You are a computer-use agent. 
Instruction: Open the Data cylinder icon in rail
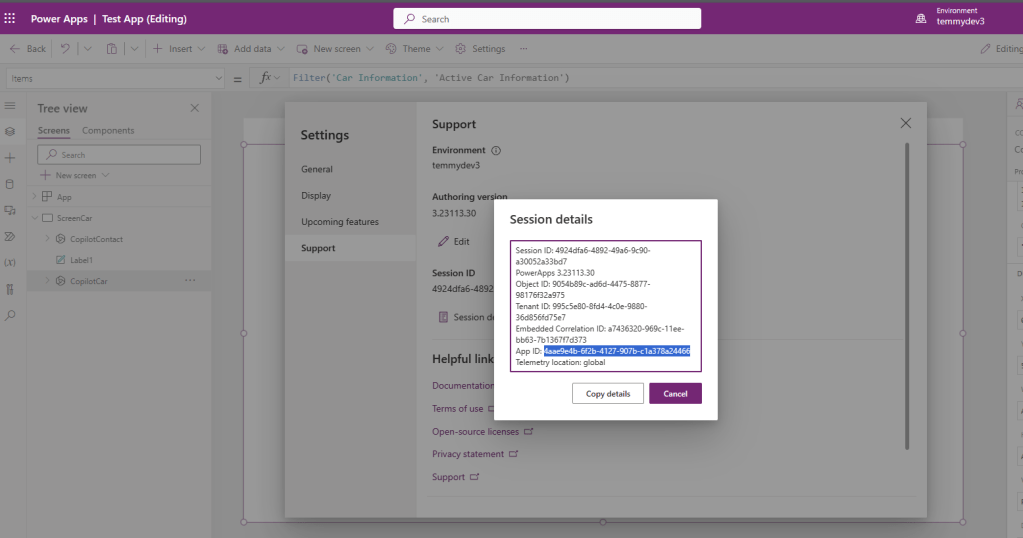(x=10, y=184)
